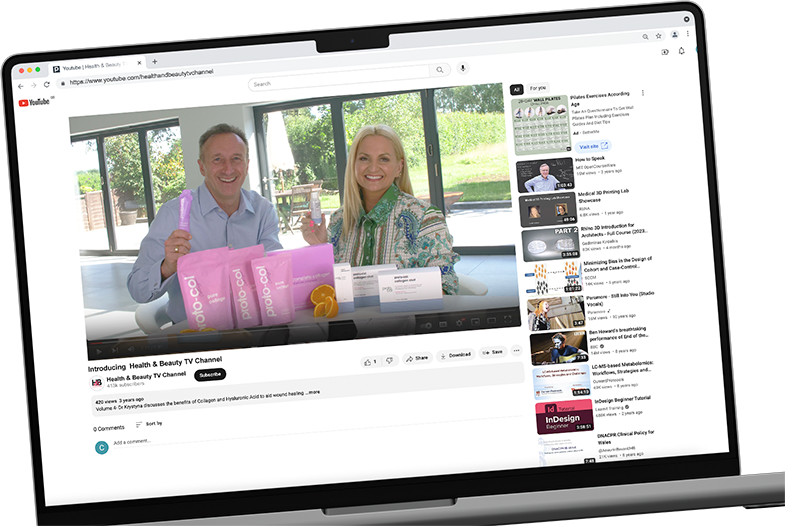785x526 pixels.
Task: Click the YouTube search magnifier button
Action: click(x=440, y=70)
